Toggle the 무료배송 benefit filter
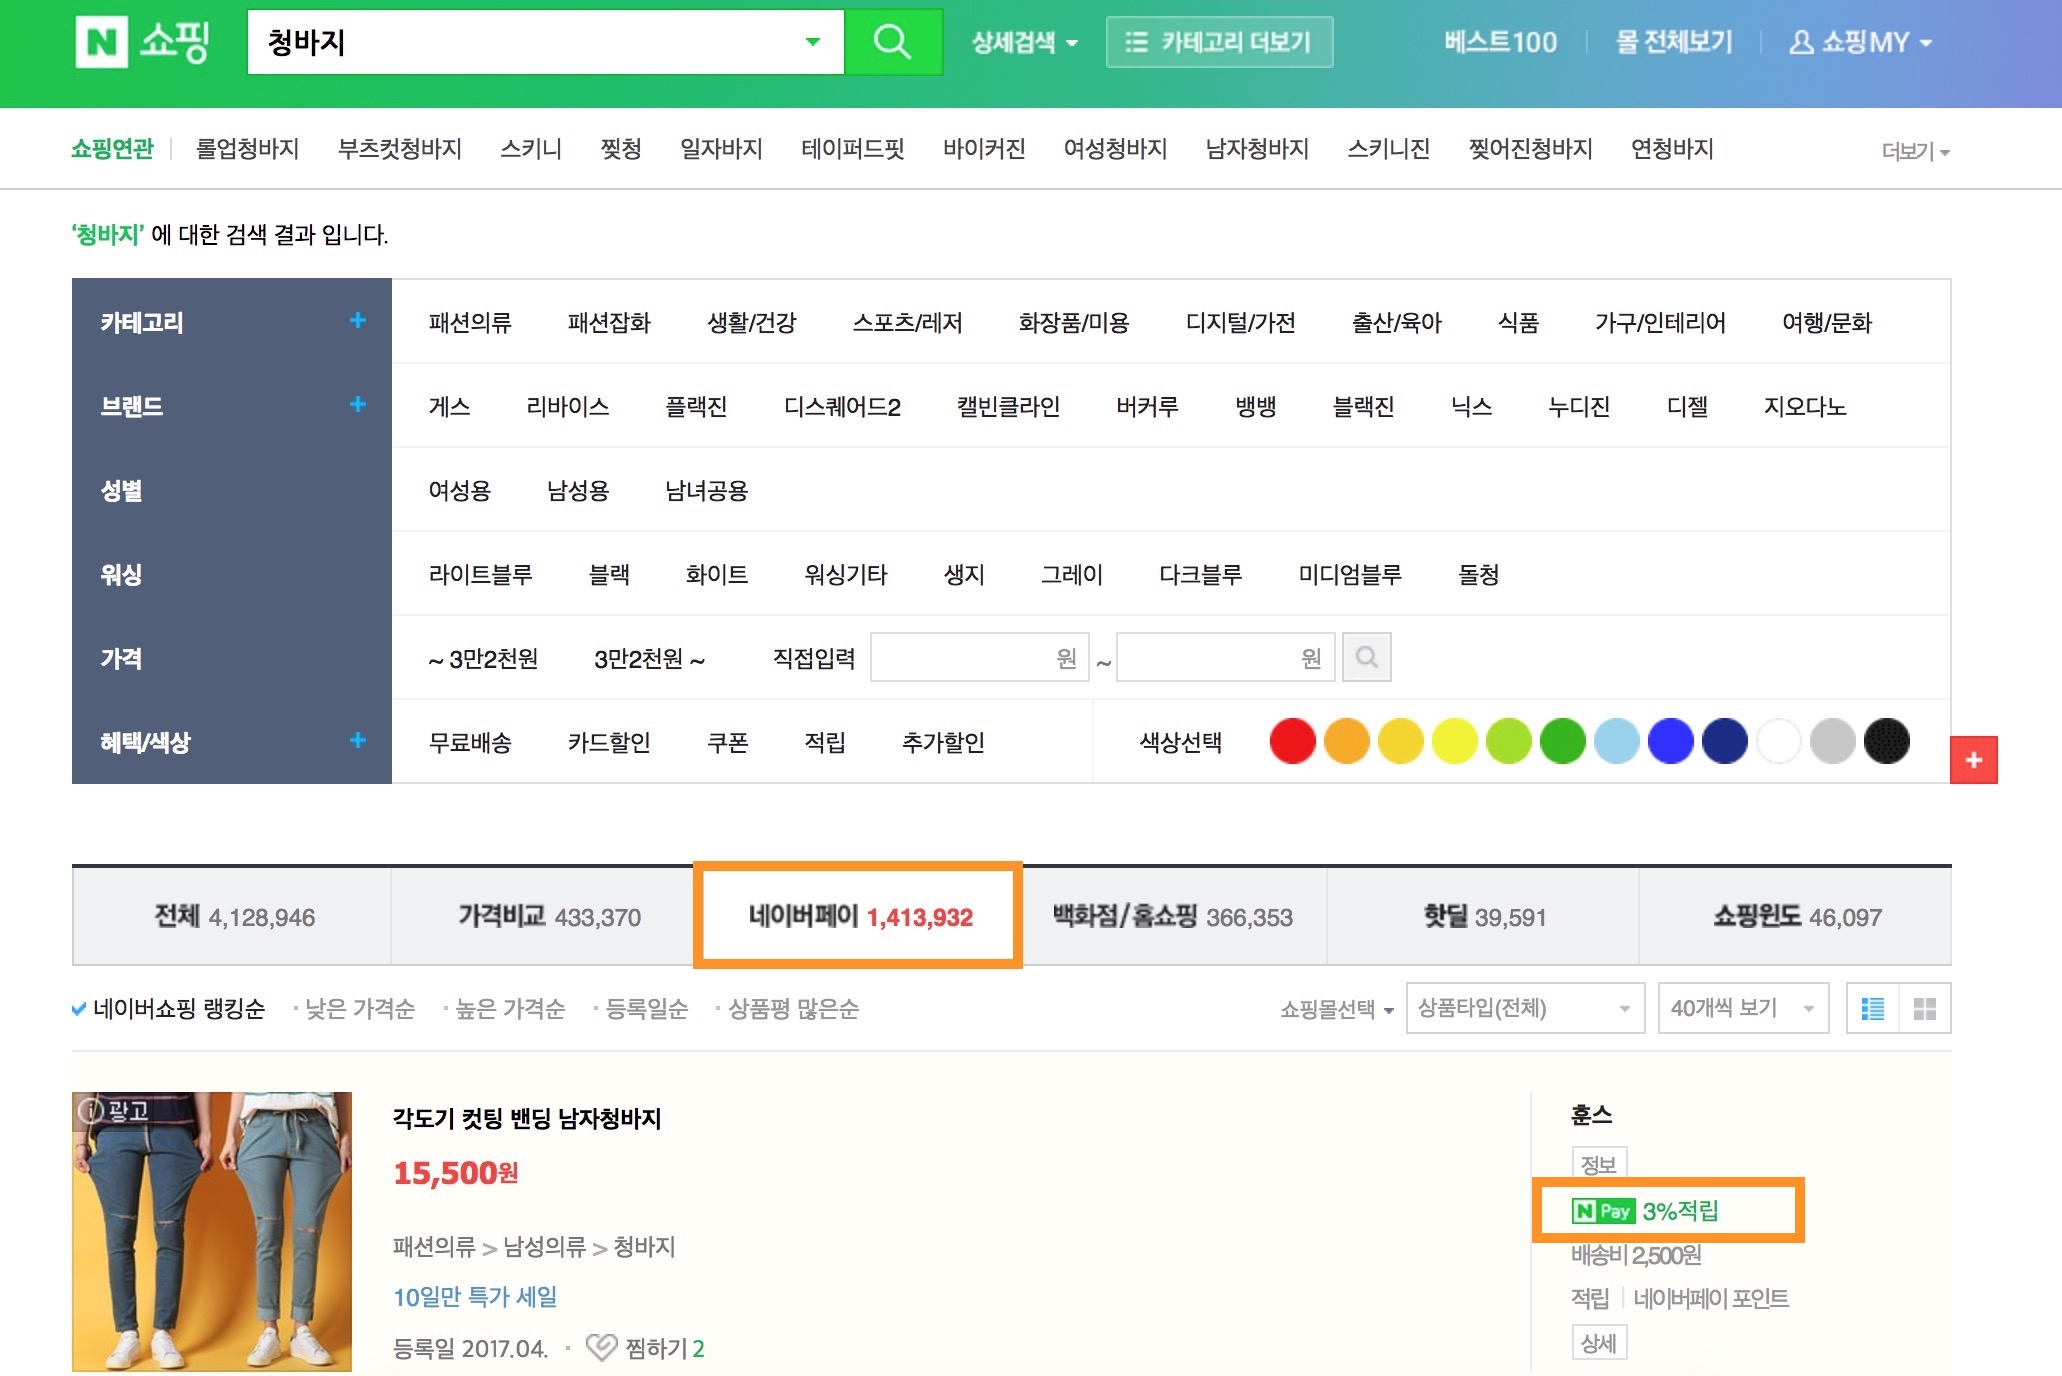 tap(470, 742)
